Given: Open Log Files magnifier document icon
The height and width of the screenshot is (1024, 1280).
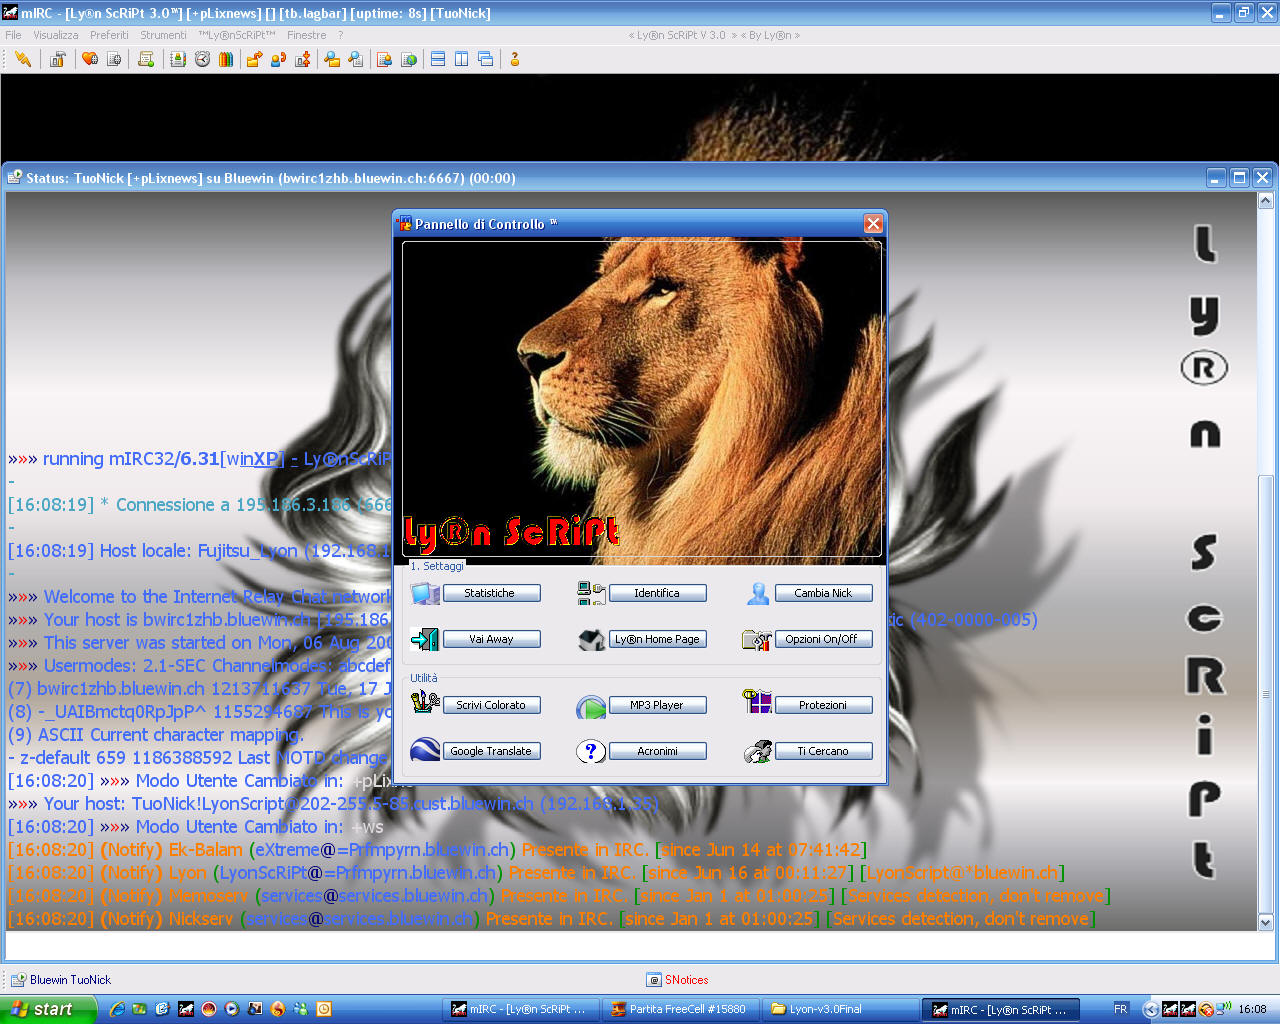Looking at the screenshot, I should pyautogui.click(x=356, y=59).
